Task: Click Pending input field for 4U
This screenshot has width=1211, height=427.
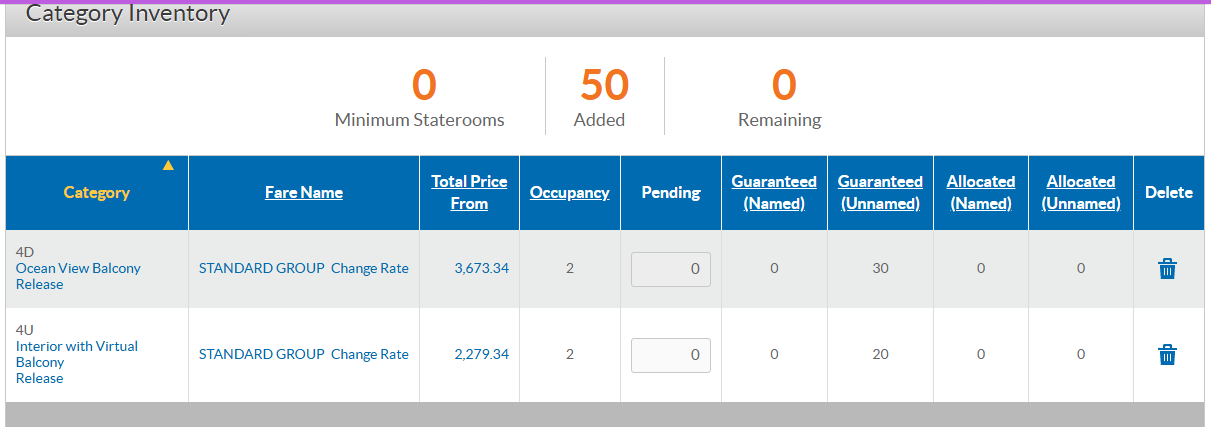Action: [x=671, y=354]
